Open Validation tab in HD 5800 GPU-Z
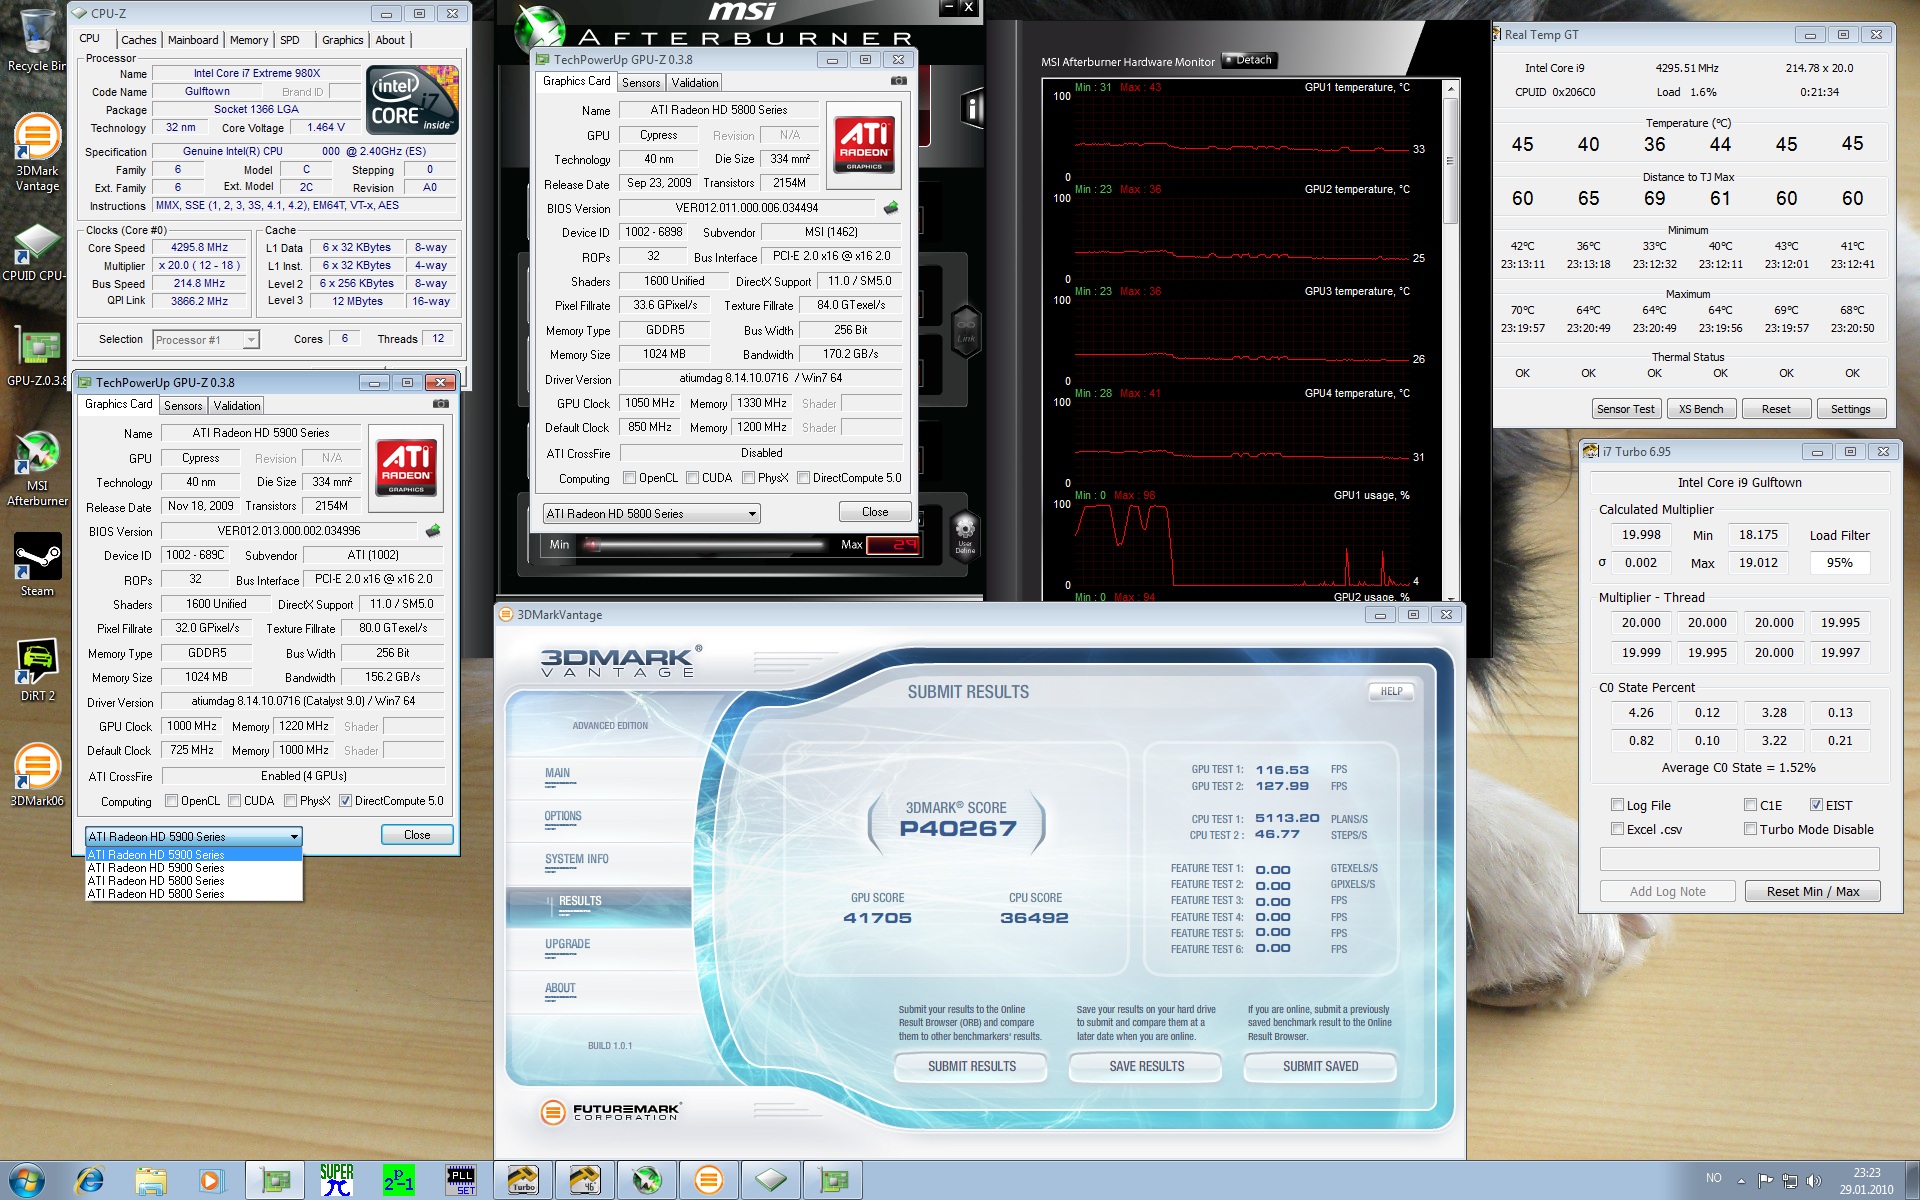Screen dimensions: 1920x1200 pos(694,83)
